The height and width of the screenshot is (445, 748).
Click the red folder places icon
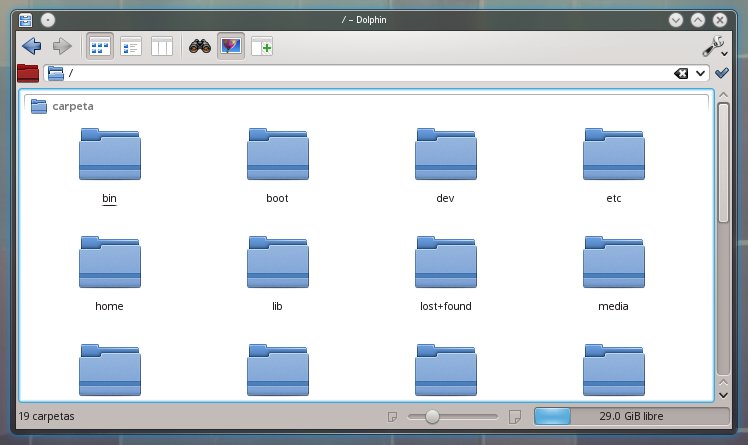[28, 73]
